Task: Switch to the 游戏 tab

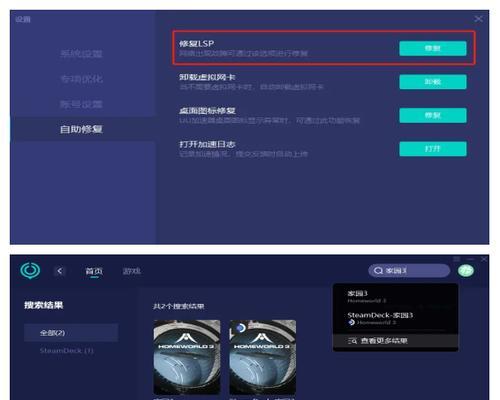Action: point(132,271)
